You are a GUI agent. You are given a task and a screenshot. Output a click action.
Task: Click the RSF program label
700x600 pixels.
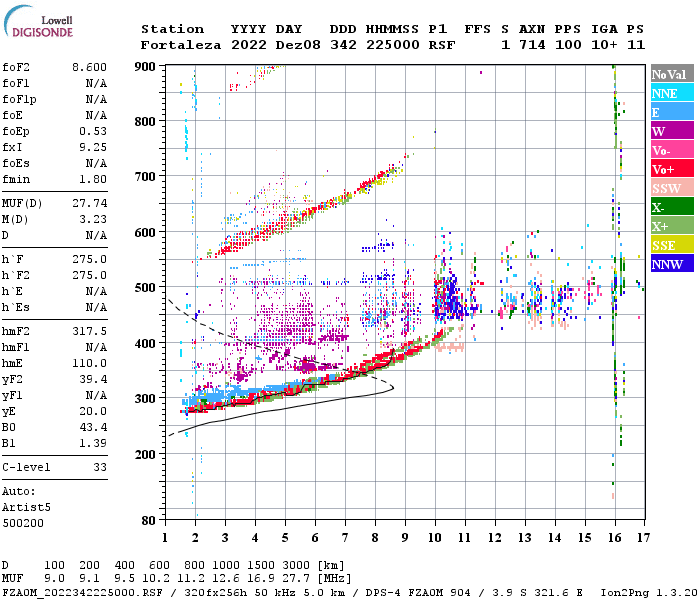pyautogui.click(x=442, y=45)
